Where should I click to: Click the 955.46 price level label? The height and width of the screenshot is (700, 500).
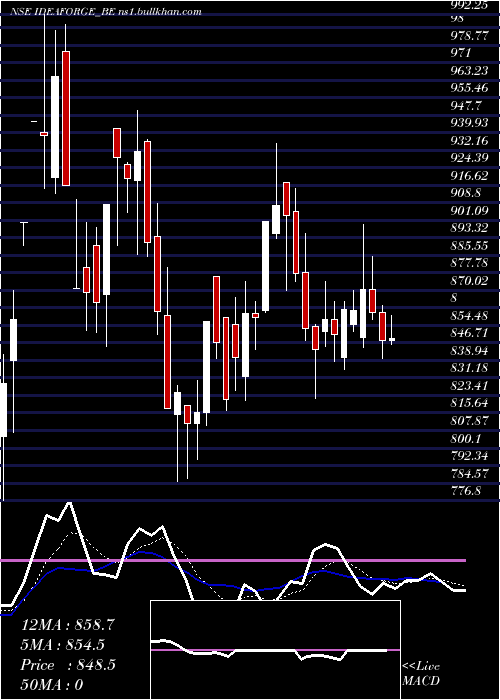(470, 88)
